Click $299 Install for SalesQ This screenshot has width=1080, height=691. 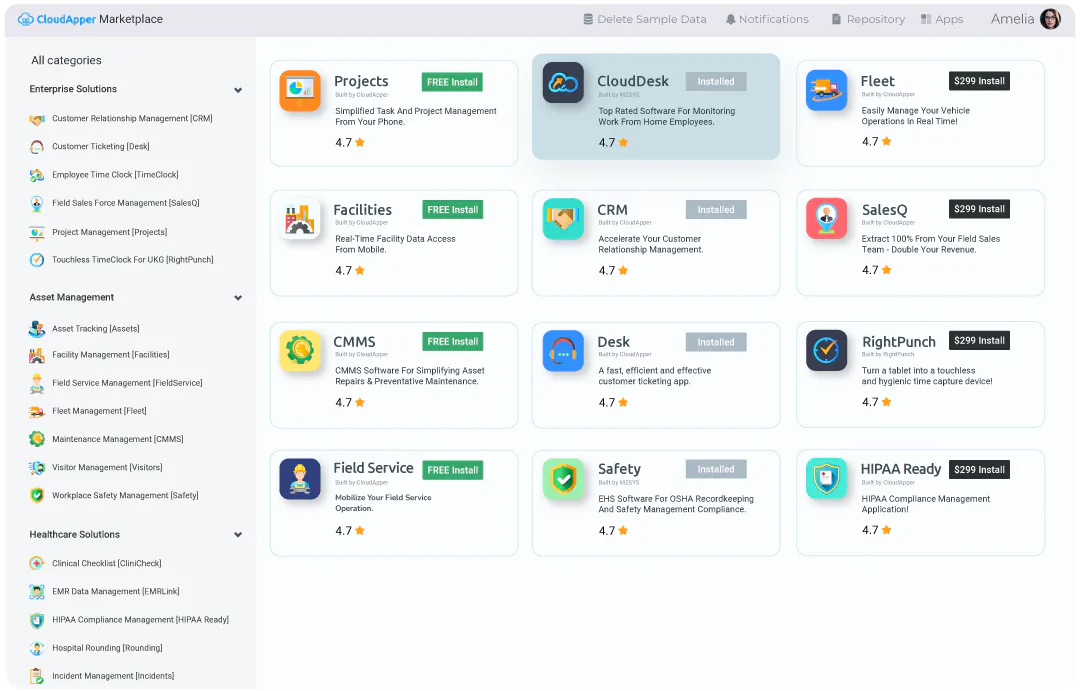979,209
